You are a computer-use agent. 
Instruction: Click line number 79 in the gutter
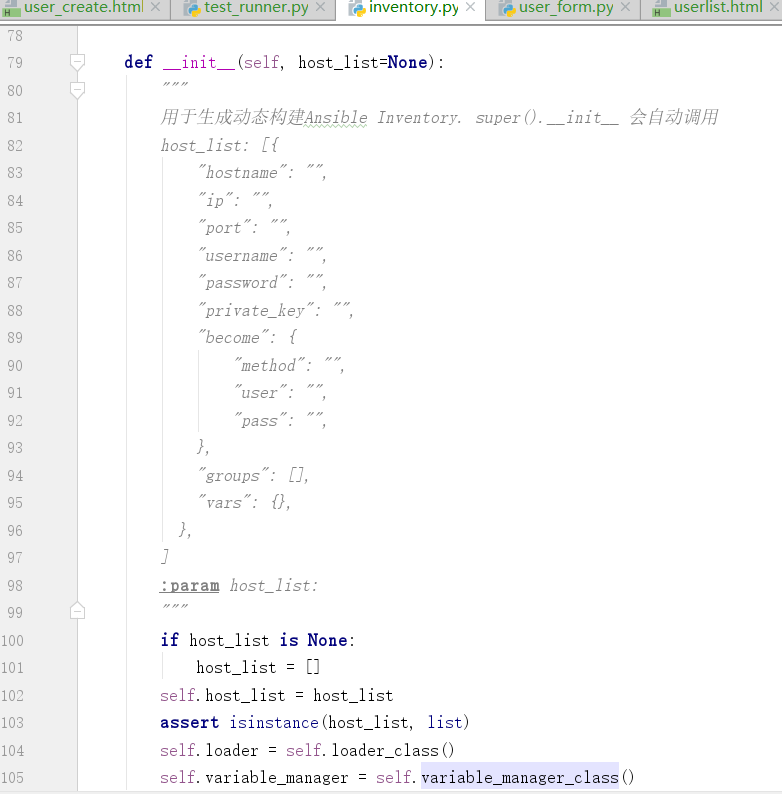tap(15, 62)
